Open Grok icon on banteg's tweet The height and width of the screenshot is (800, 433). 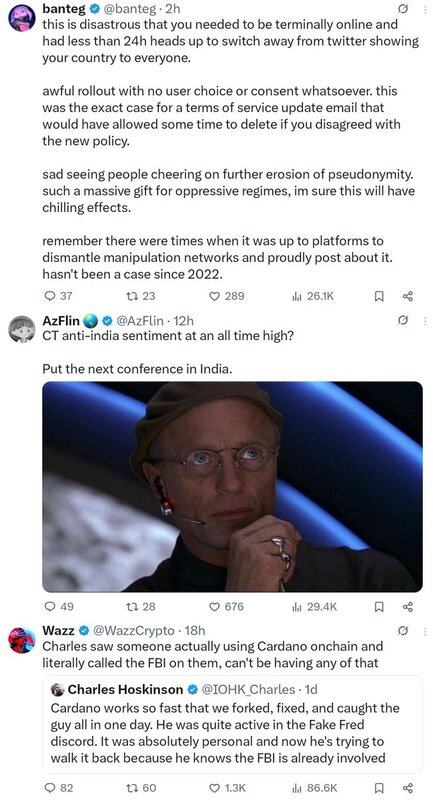click(x=402, y=9)
